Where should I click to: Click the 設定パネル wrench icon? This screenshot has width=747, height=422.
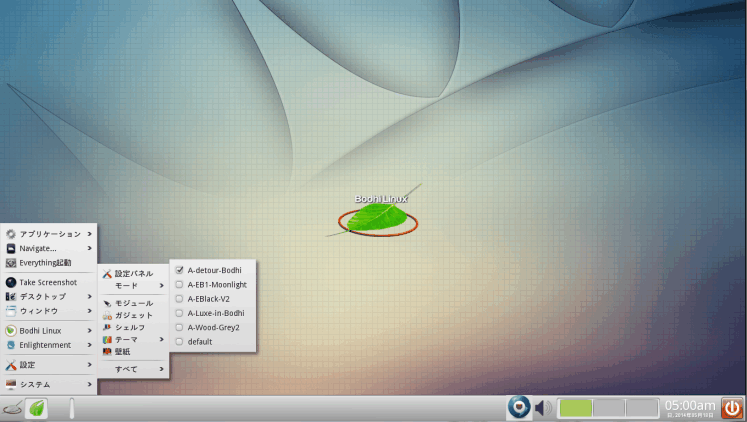[x=107, y=273]
